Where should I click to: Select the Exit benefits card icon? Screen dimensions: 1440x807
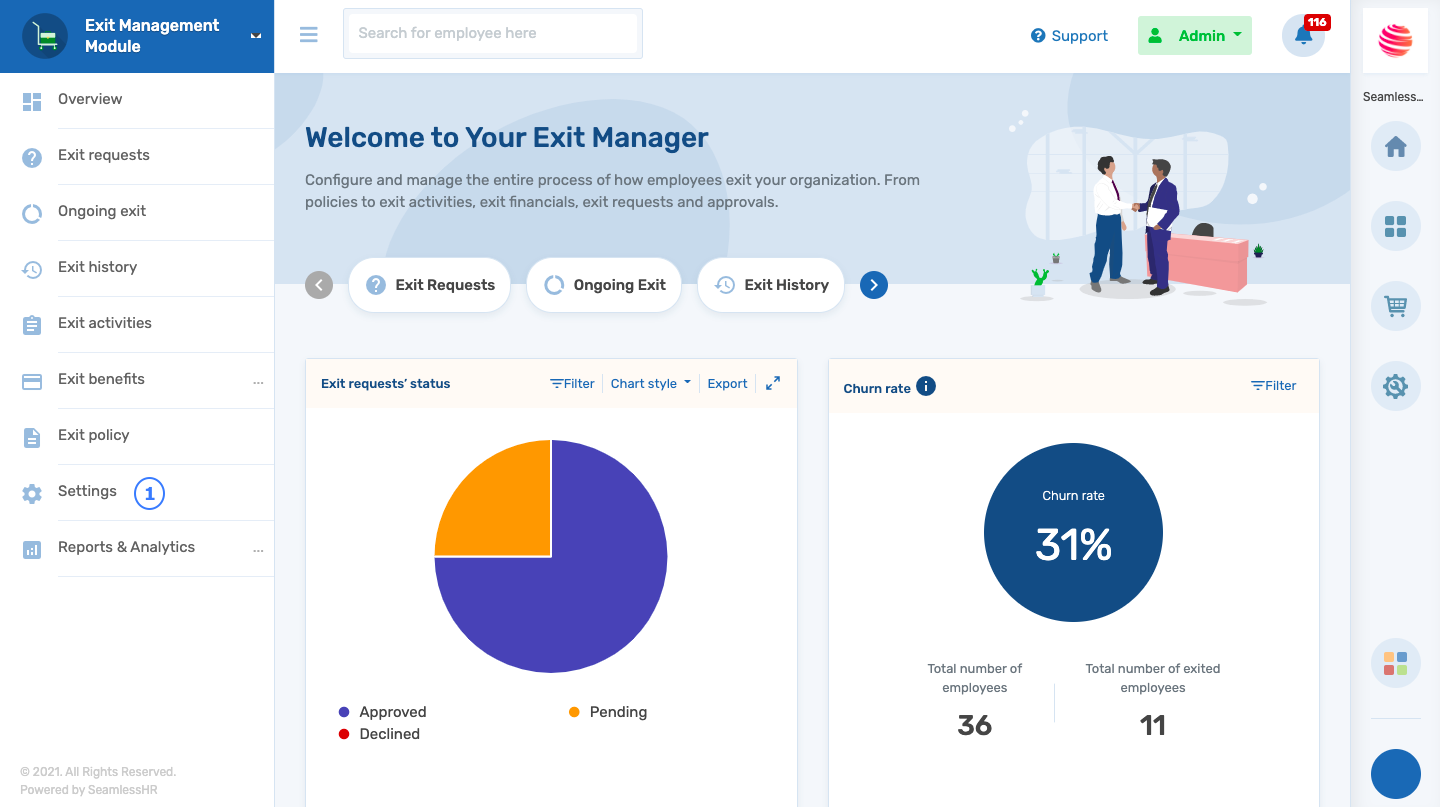point(31,380)
